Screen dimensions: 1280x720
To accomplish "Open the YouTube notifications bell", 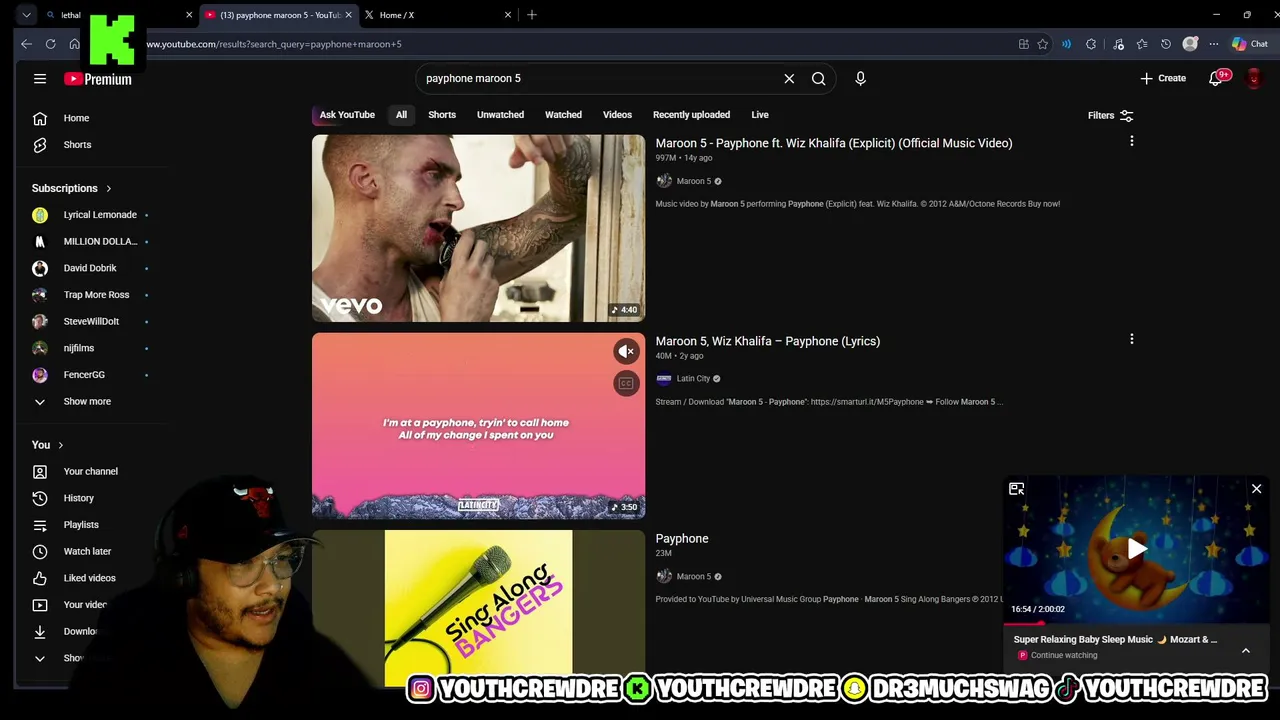I will [1217, 78].
